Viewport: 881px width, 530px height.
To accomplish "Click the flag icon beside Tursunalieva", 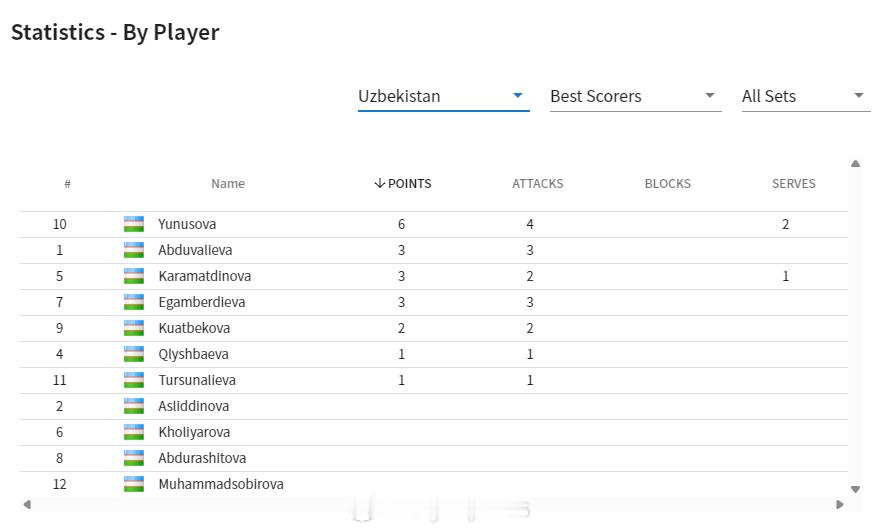I will pyautogui.click(x=133, y=380).
